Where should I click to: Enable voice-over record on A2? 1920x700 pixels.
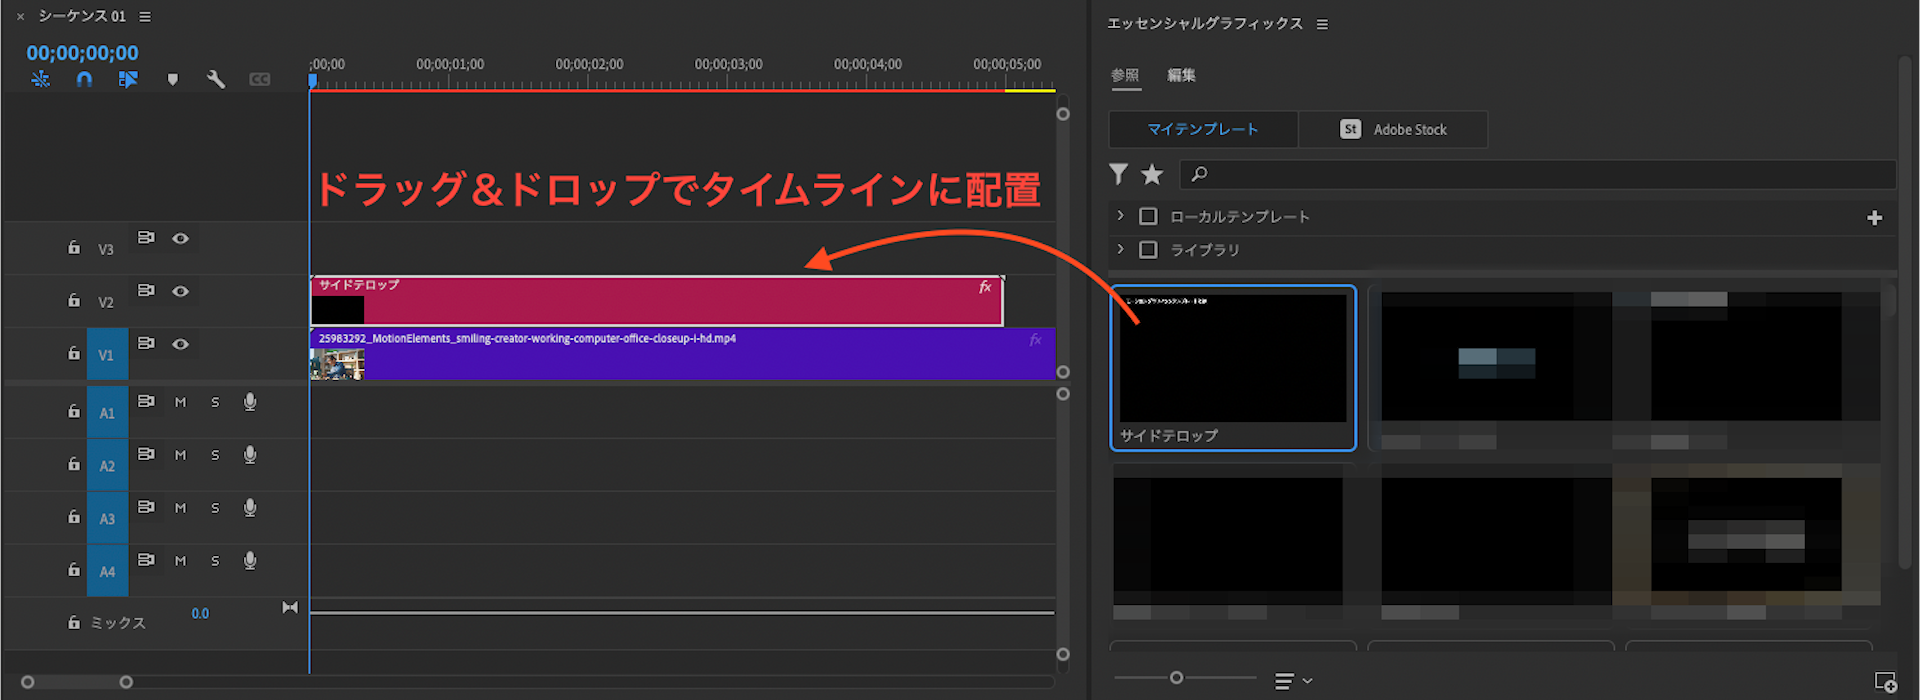tap(250, 454)
